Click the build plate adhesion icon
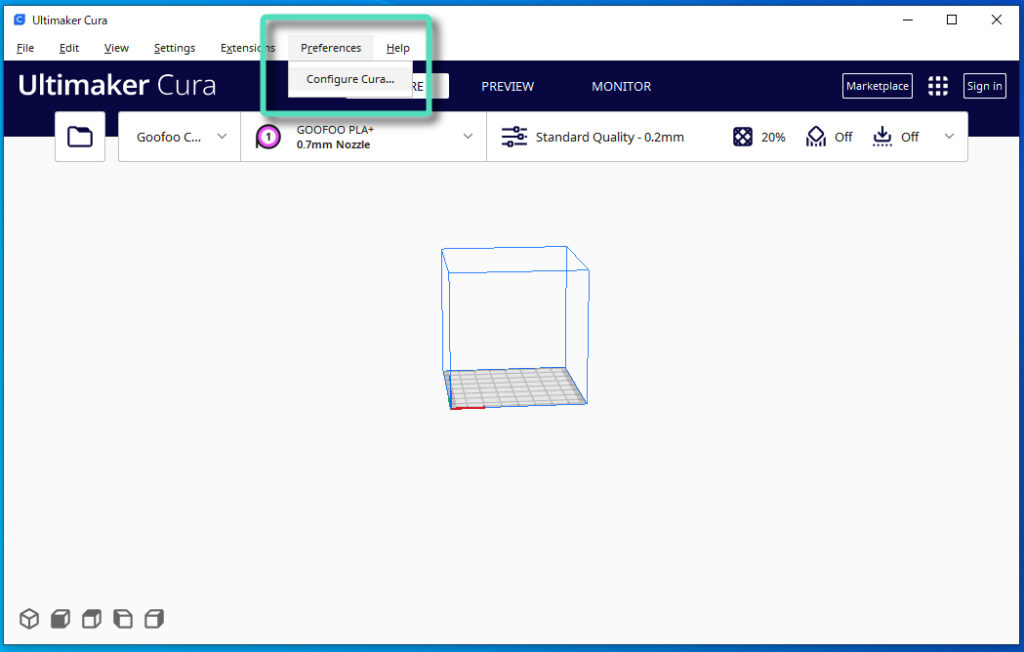The width and height of the screenshot is (1024, 652). [882, 137]
